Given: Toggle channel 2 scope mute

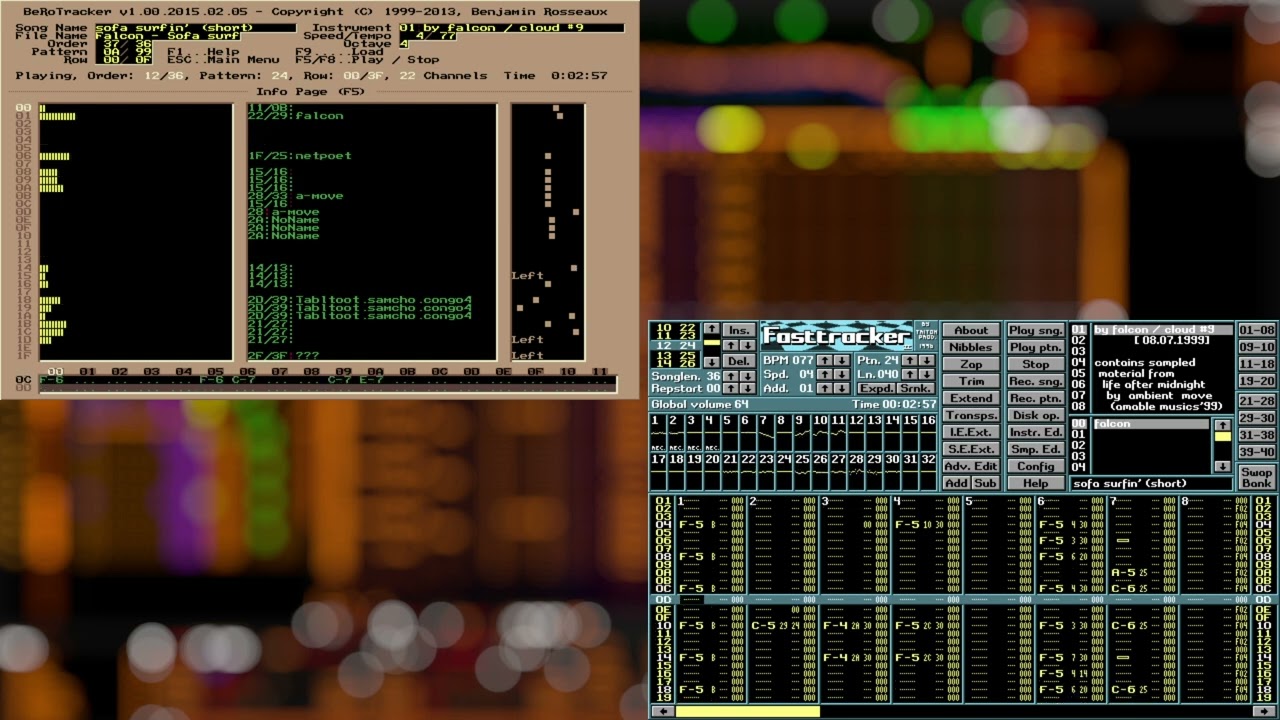Looking at the screenshot, I should pos(676,433).
